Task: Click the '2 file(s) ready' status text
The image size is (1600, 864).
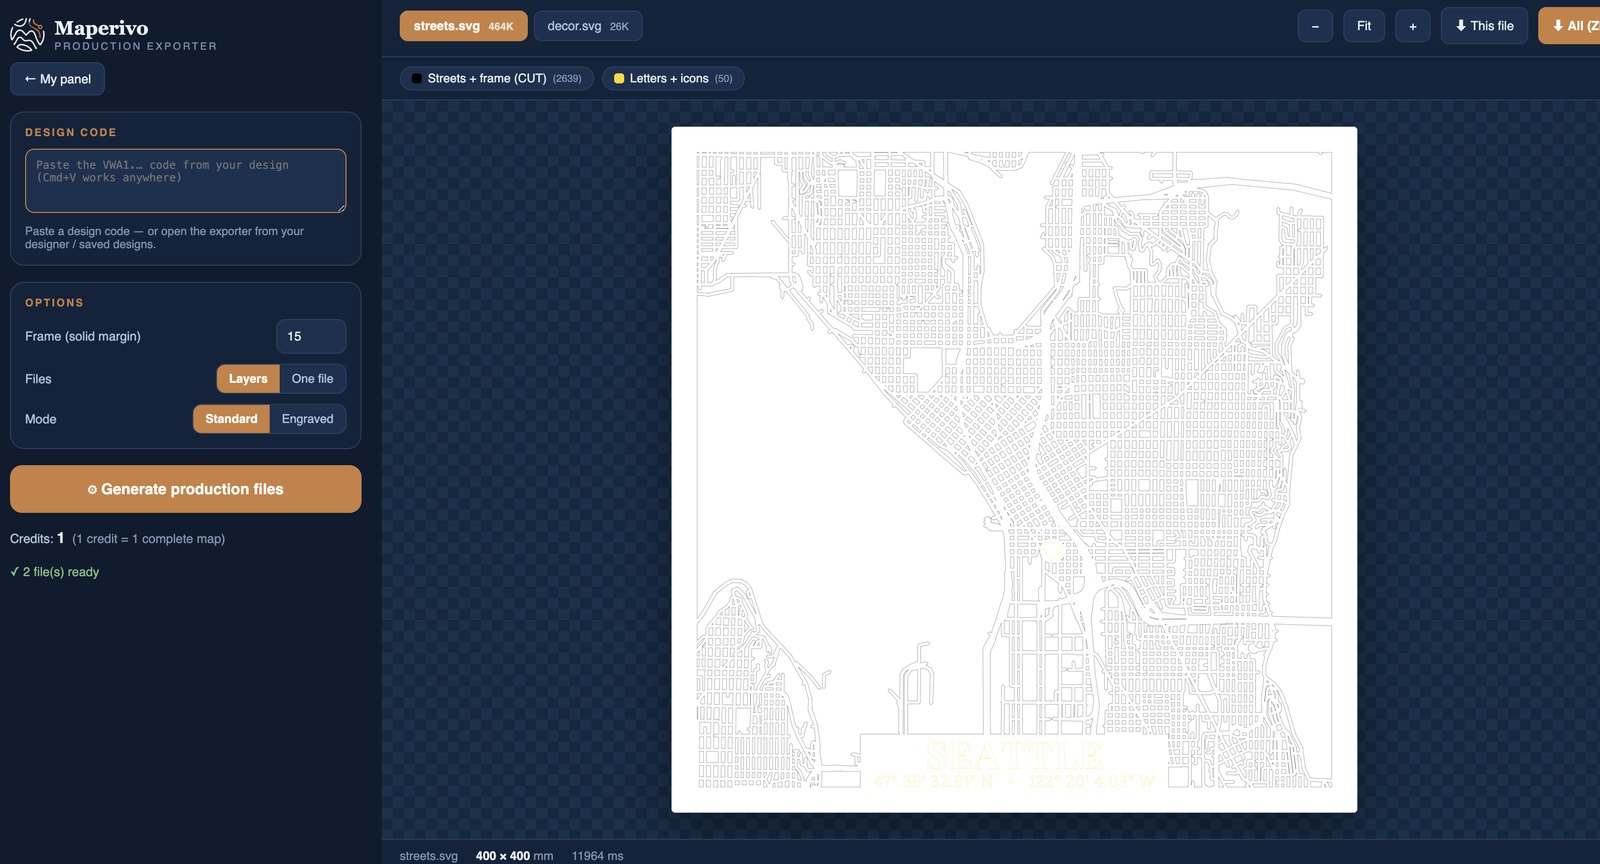Action: pos(55,572)
